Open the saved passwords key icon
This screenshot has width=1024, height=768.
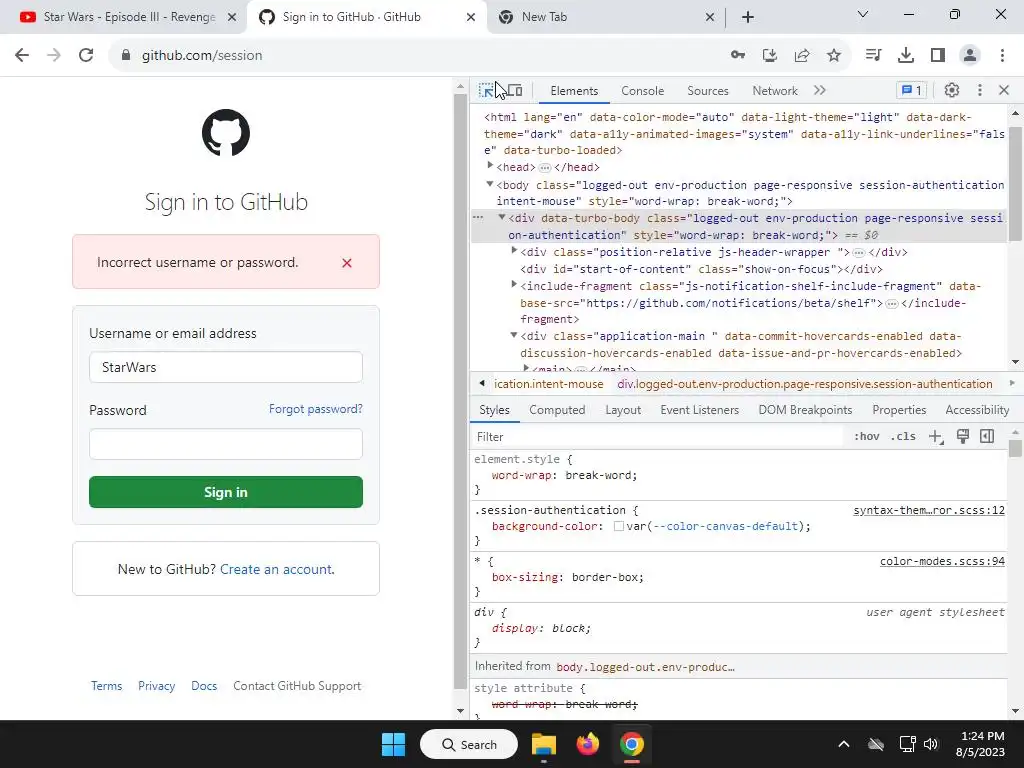pyautogui.click(x=738, y=56)
